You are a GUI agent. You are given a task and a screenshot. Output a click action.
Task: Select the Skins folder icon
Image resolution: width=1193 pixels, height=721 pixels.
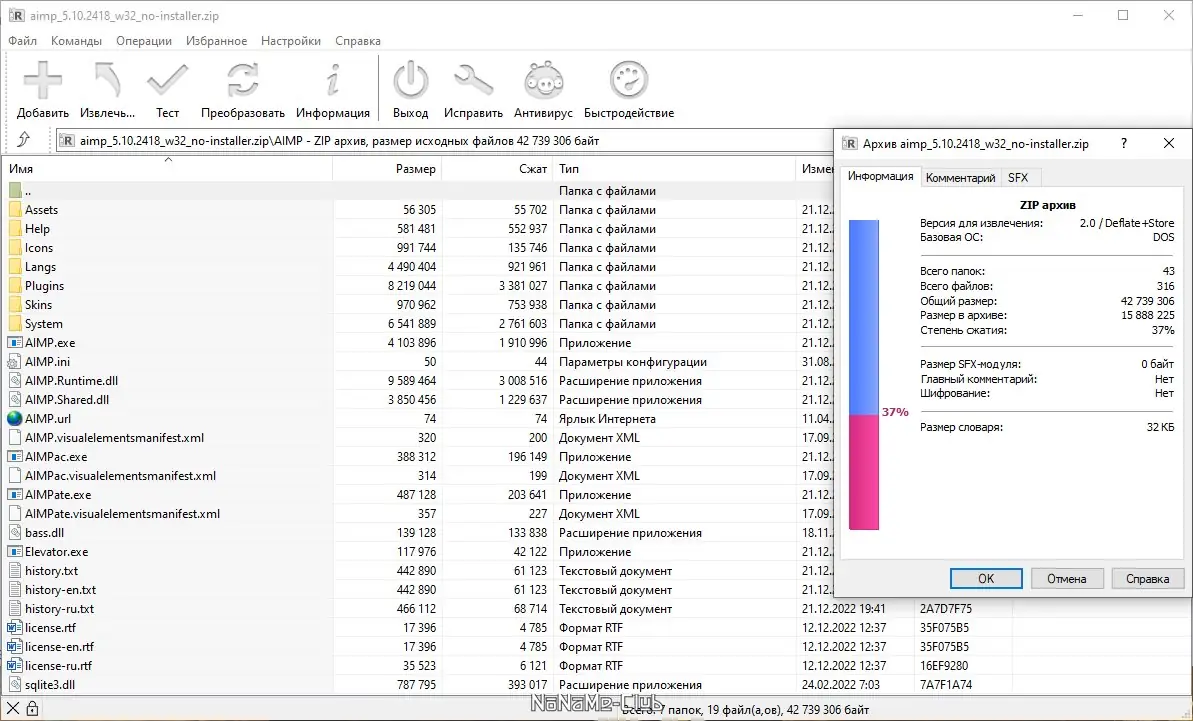tap(15, 305)
